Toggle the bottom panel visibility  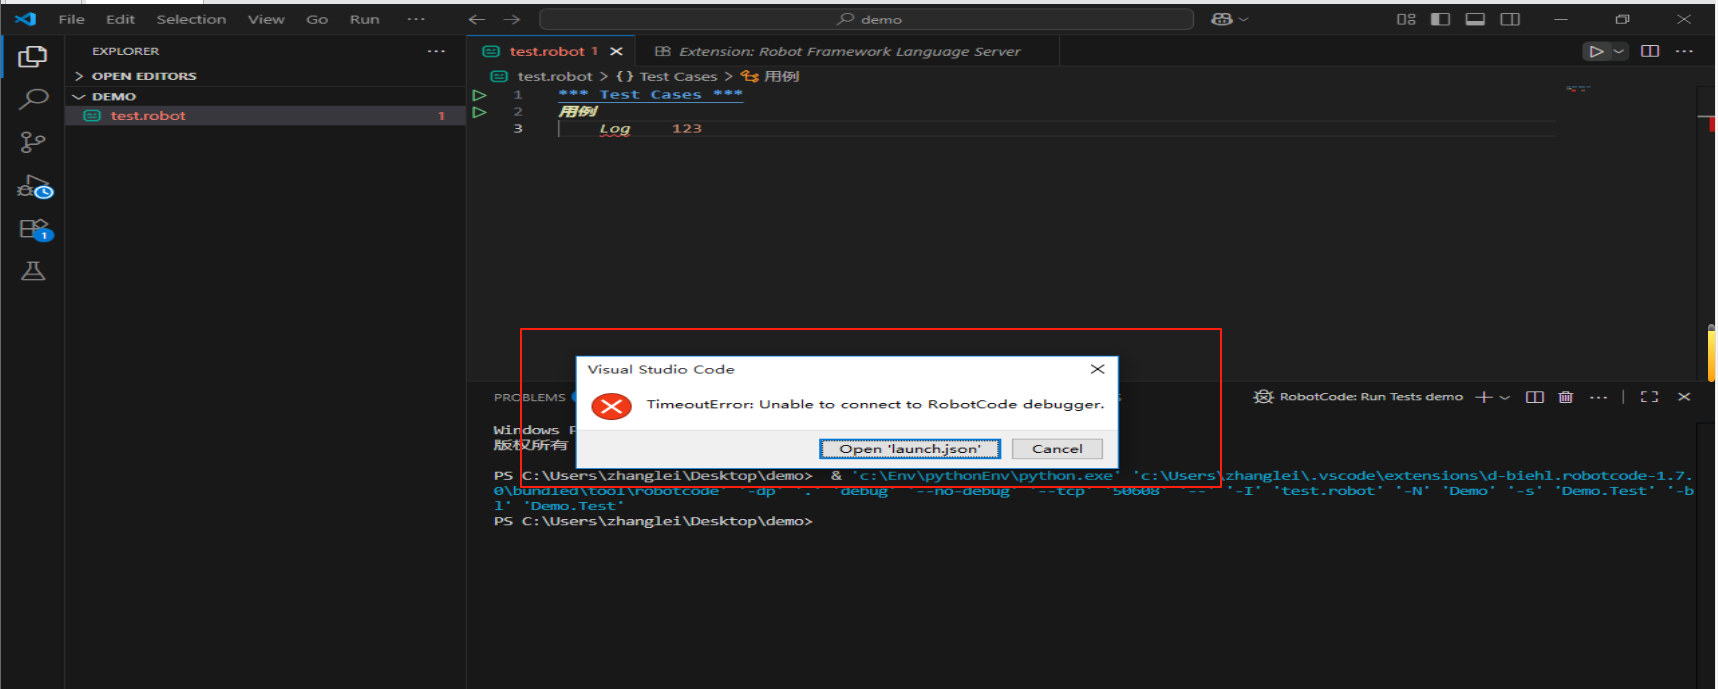[x=1475, y=19]
